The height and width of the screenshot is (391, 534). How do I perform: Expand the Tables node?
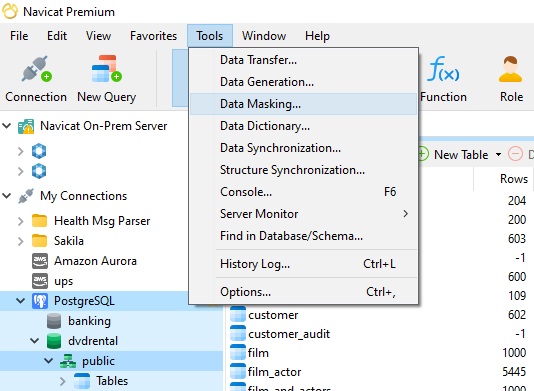coord(62,381)
